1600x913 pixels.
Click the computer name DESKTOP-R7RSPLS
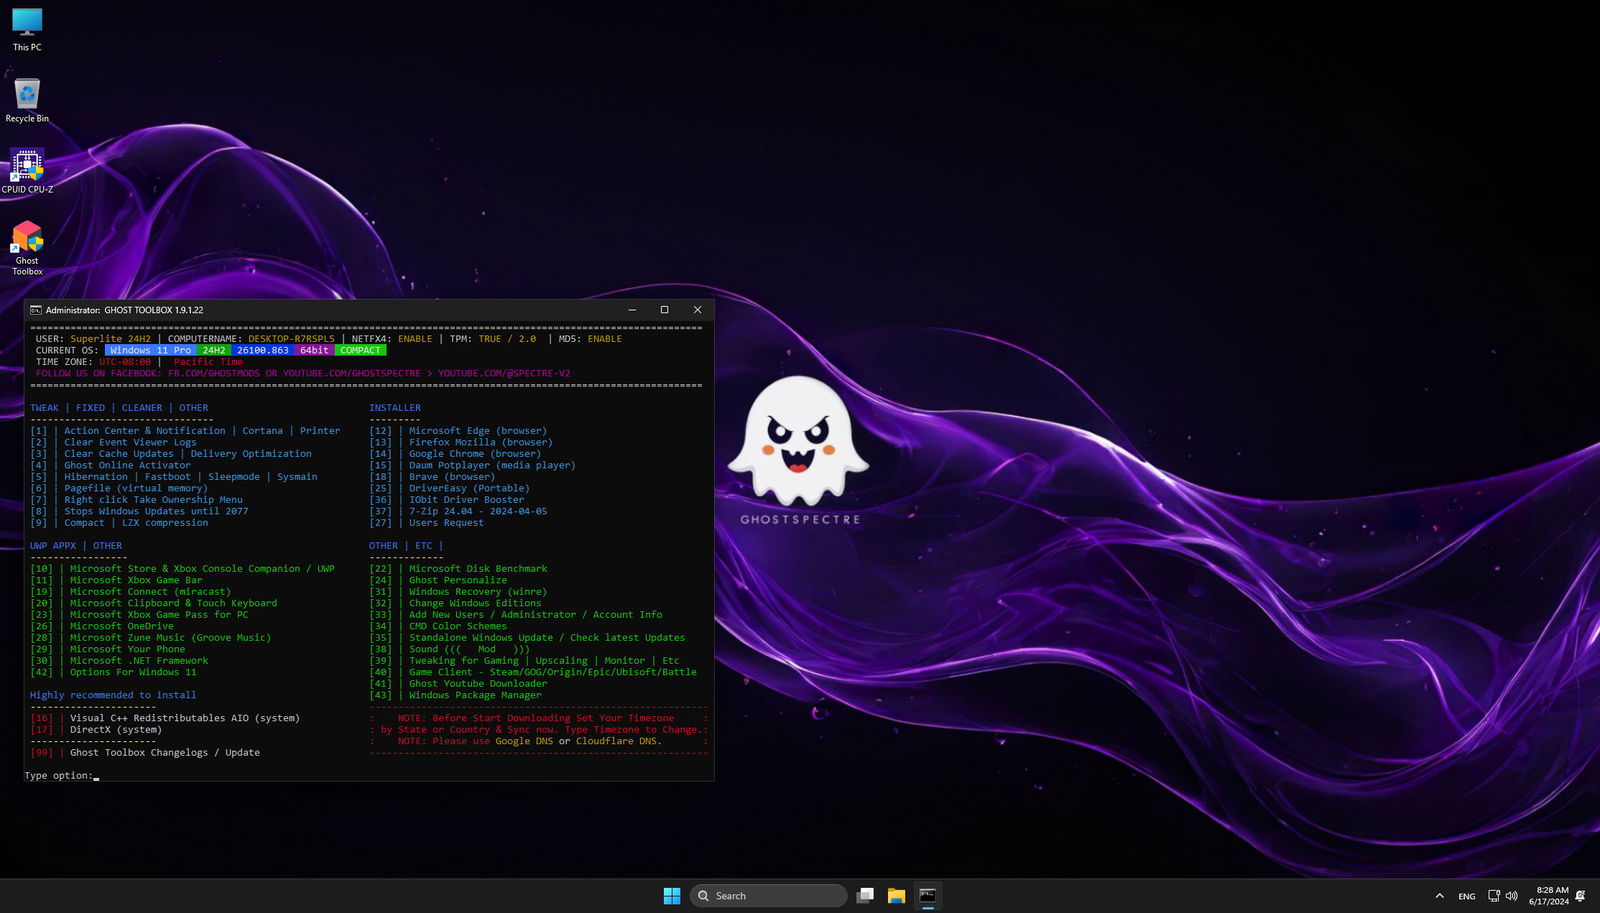click(291, 339)
